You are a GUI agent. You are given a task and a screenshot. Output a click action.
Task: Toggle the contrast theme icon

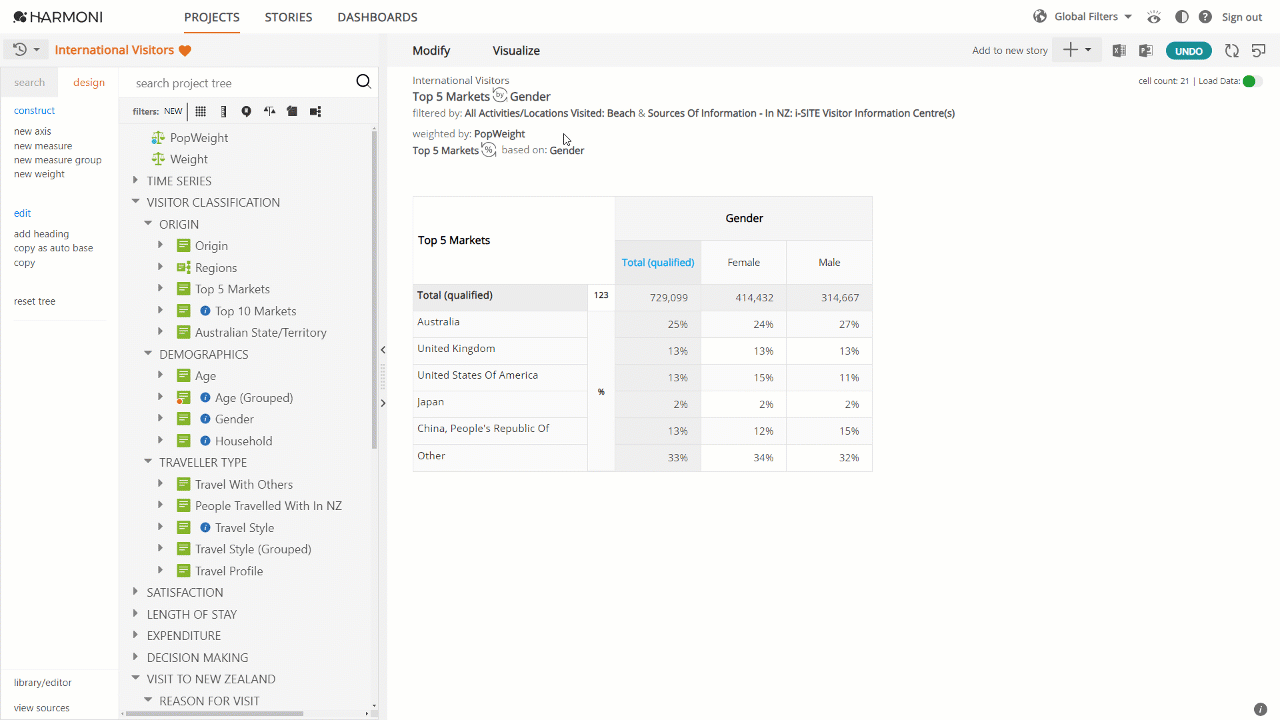[x=1182, y=17]
